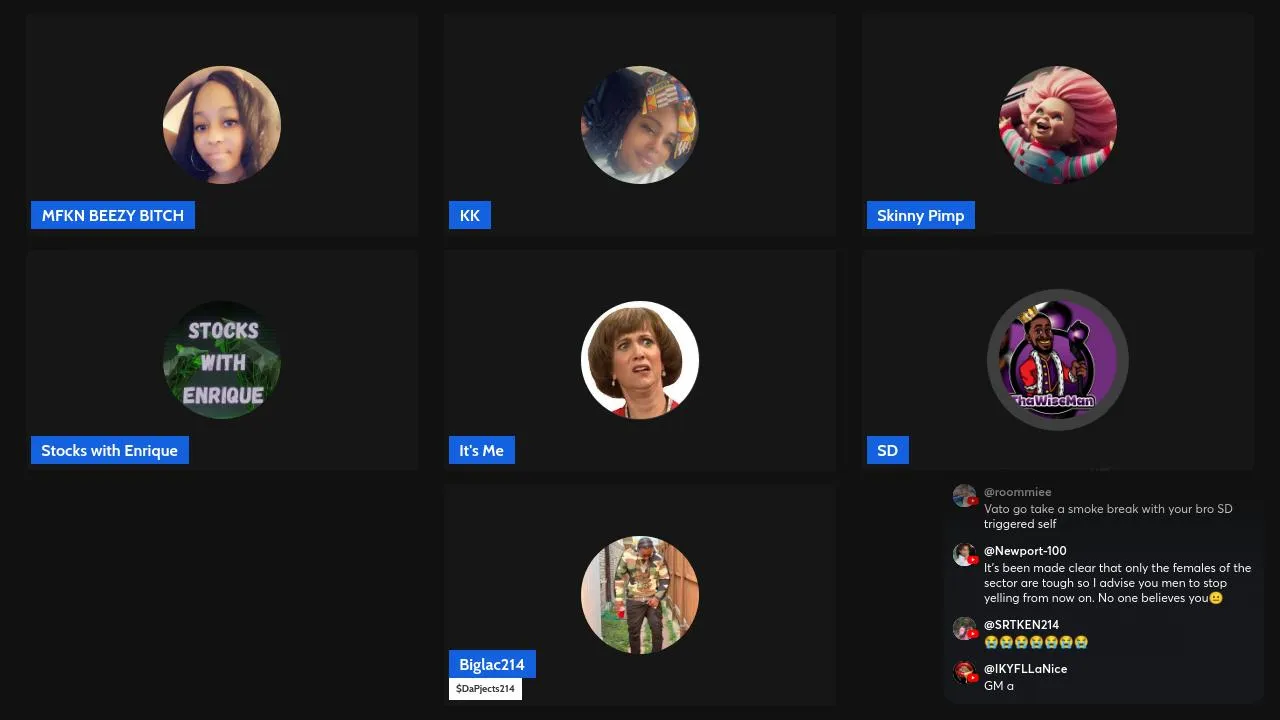The width and height of the screenshot is (1280, 720).
Task: Click @Newport-100's chat avatar icon
Action: (x=964, y=555)
